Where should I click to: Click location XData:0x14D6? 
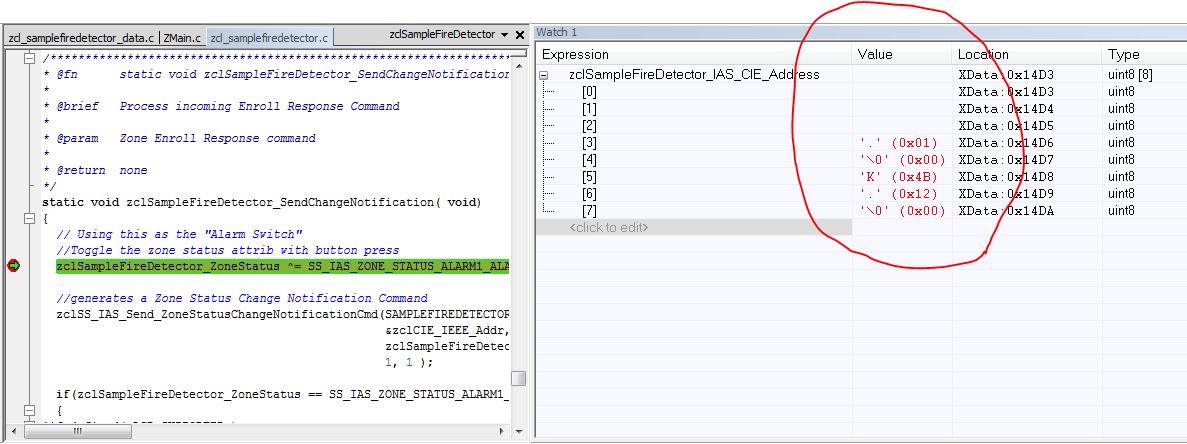[x=1006, y=143]
